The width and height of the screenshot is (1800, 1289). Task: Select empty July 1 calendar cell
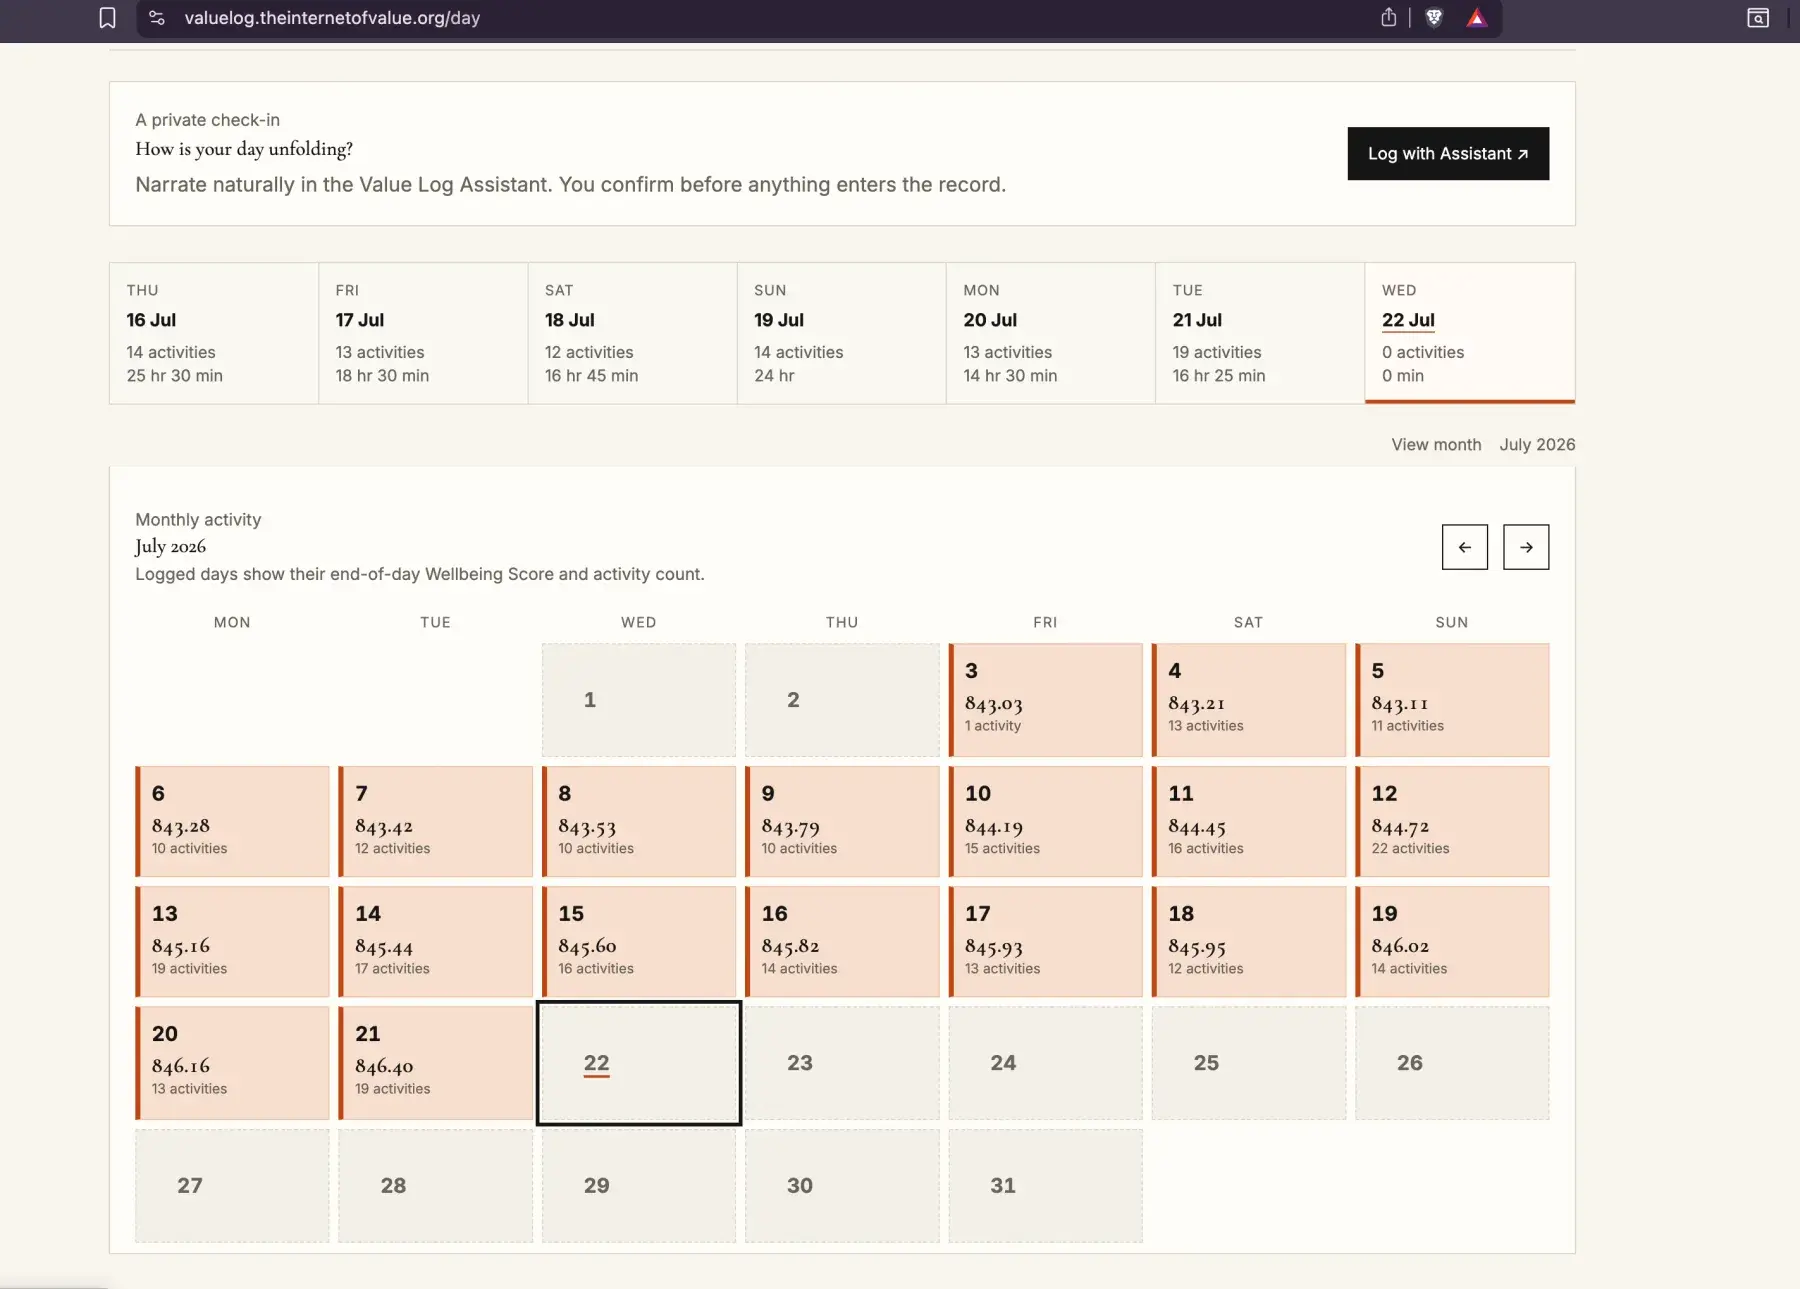click(639, 700)
